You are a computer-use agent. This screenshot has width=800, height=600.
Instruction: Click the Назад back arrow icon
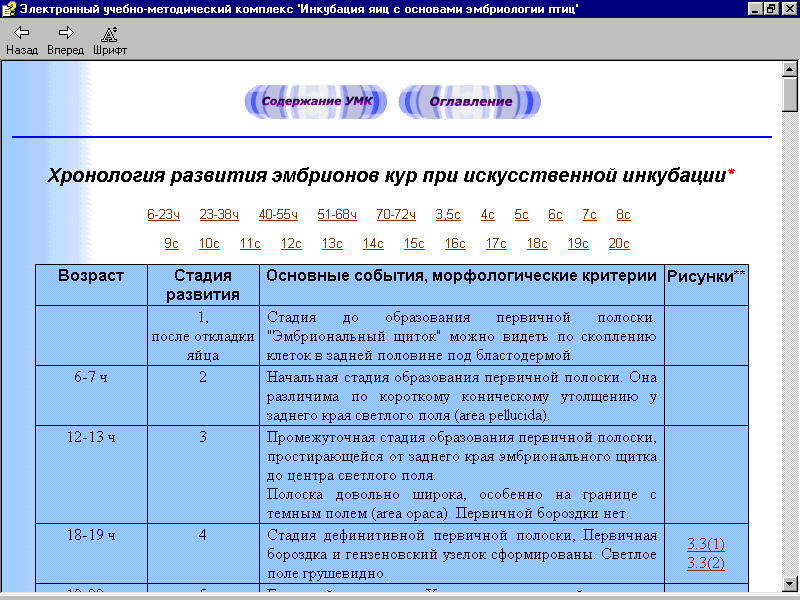coord(21,33)
